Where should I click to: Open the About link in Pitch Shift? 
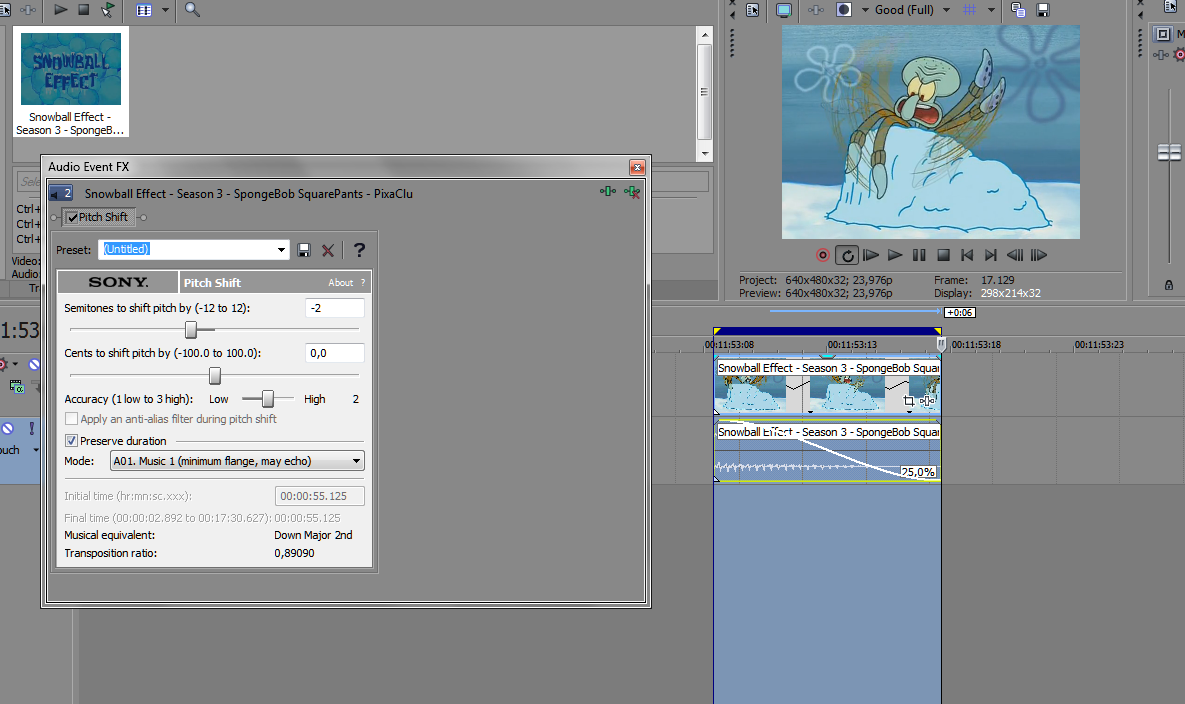(x=340, y=283)
